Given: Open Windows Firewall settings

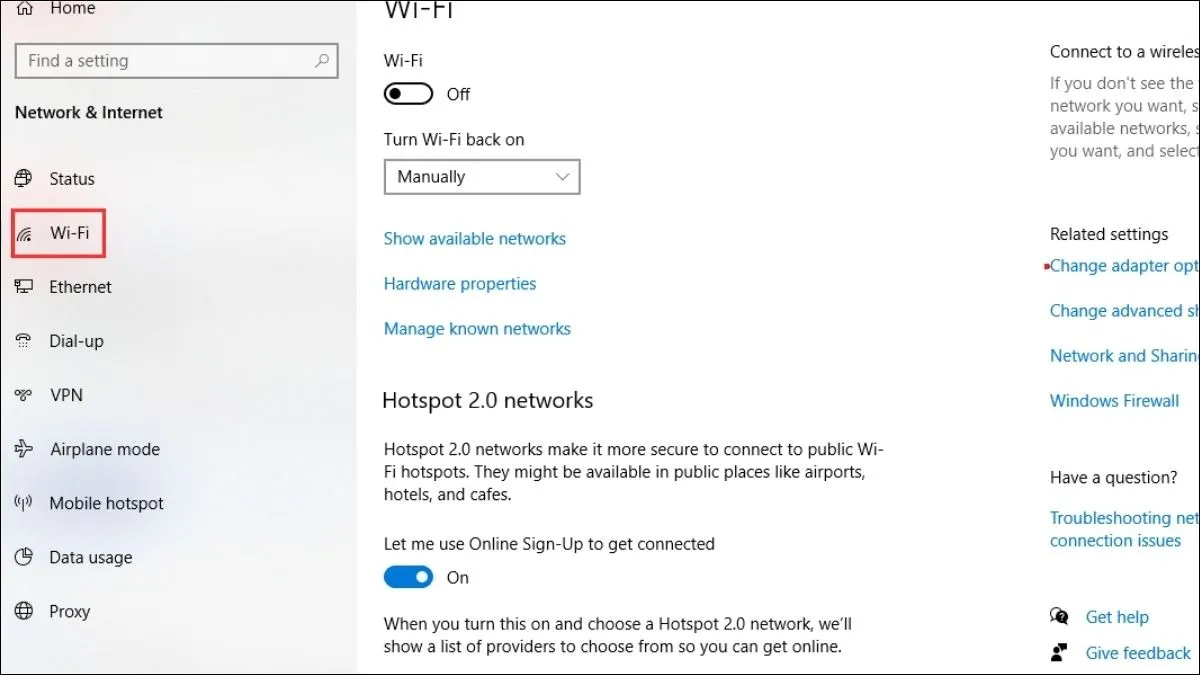Looking at the screenshot, I should pos(1113,400).
